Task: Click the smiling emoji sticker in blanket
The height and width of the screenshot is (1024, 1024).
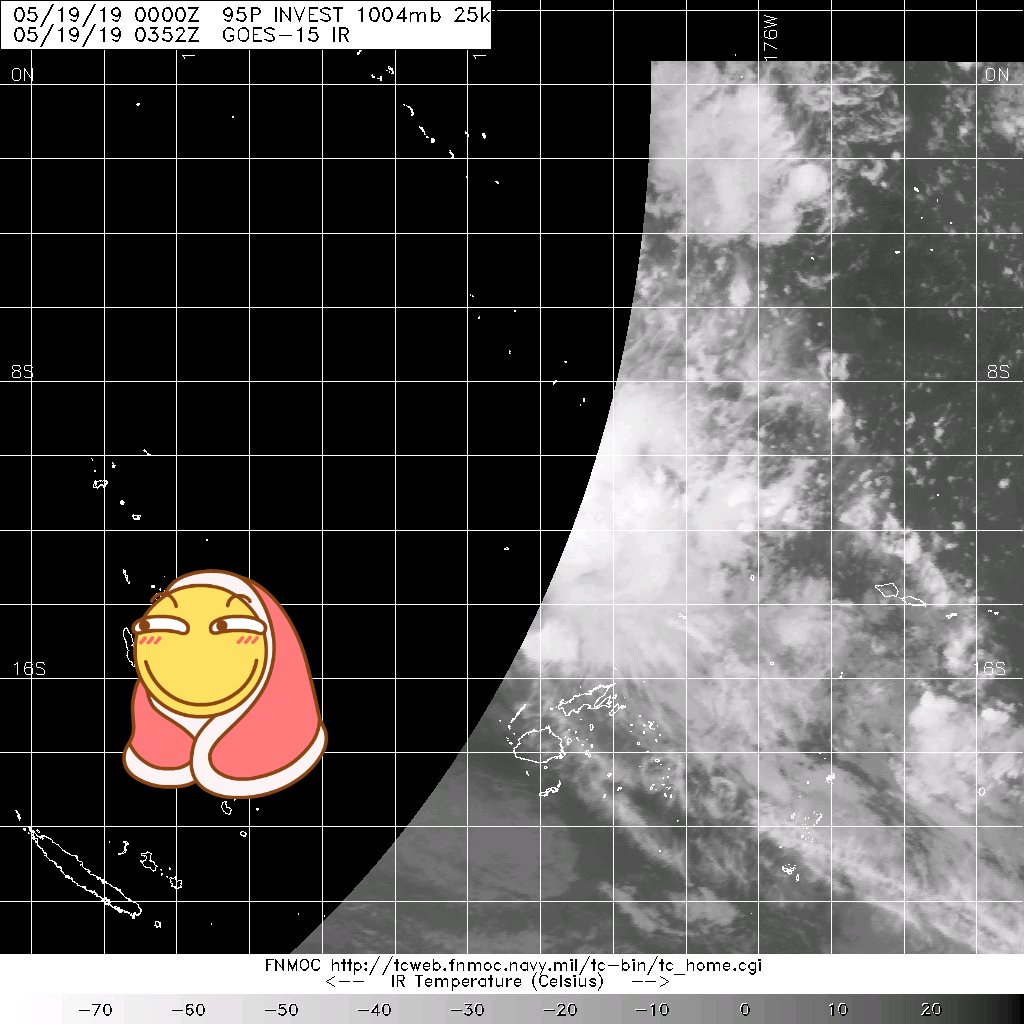Action: [x=225, y=684]
